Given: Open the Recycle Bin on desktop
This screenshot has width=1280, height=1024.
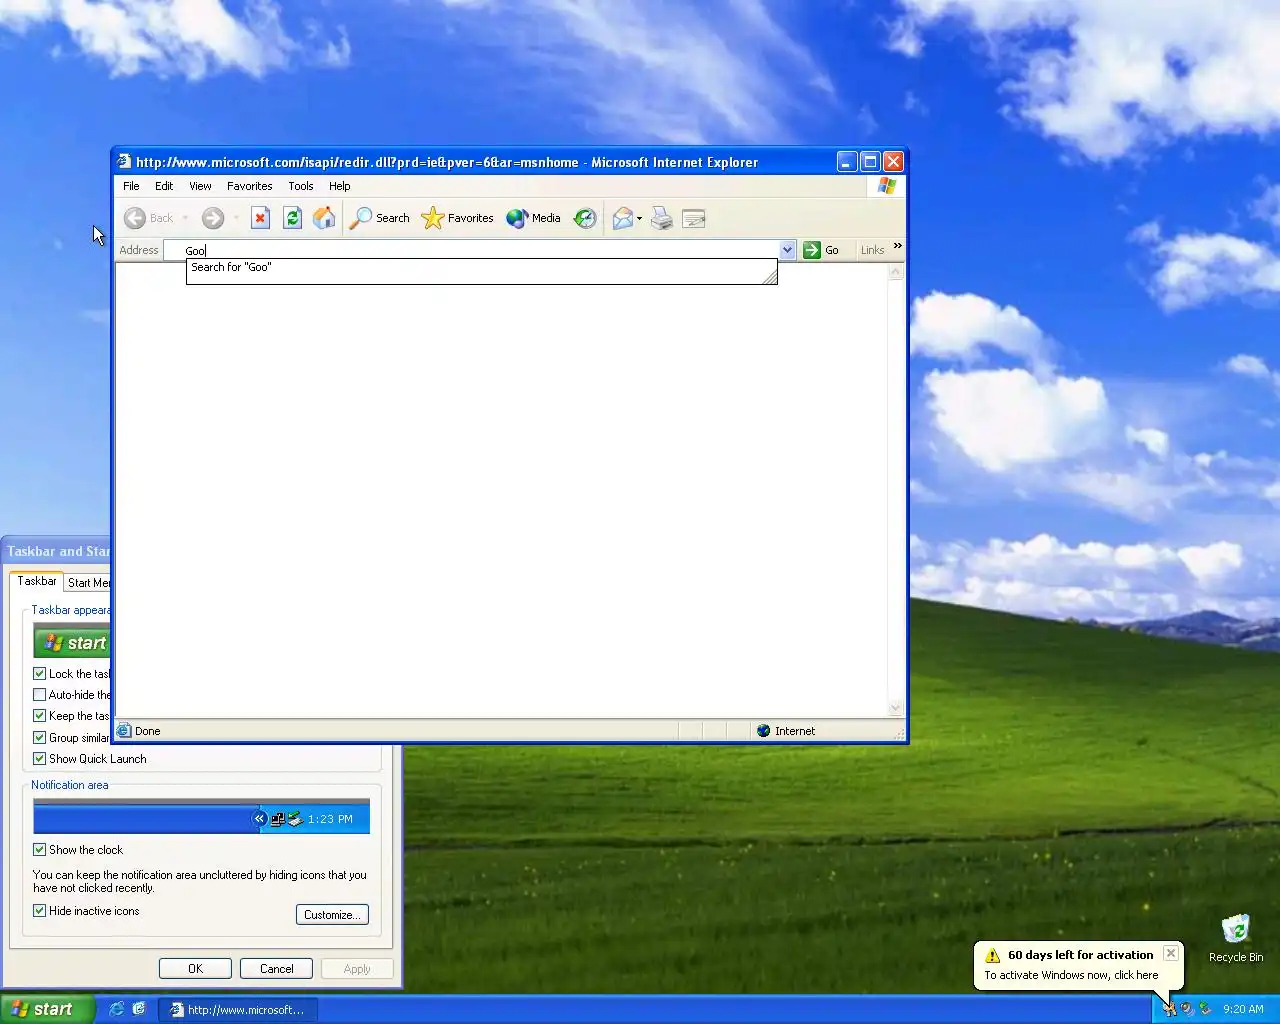Looking at the screenshot, I should click(x=1236, y=938).
